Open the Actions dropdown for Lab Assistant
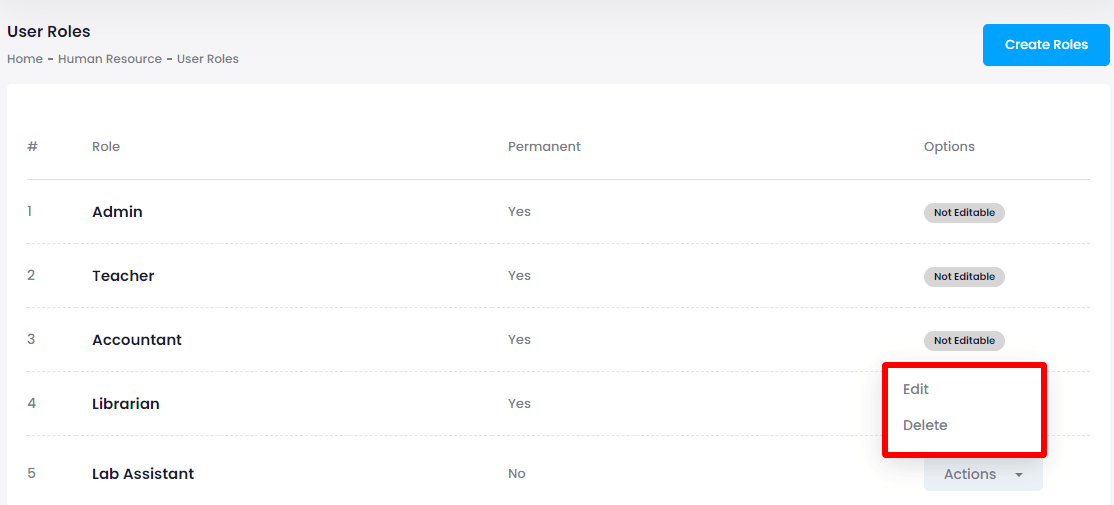 pos(970,474)
